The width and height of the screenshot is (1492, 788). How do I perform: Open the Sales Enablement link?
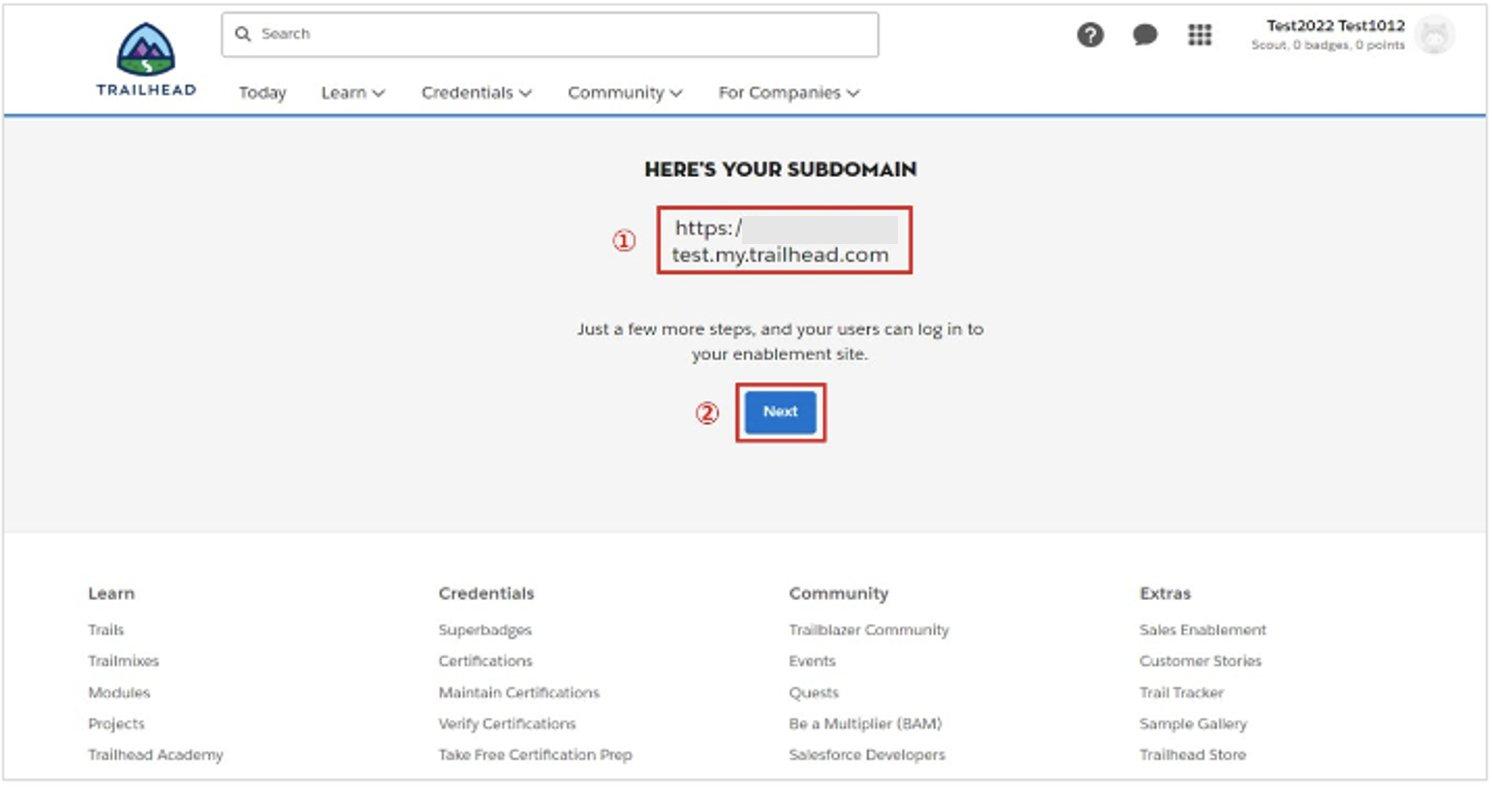point(1203,630)
